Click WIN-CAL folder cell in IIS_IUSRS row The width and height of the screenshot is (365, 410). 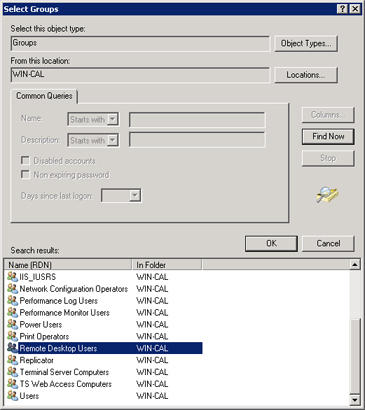pos(152,277)
